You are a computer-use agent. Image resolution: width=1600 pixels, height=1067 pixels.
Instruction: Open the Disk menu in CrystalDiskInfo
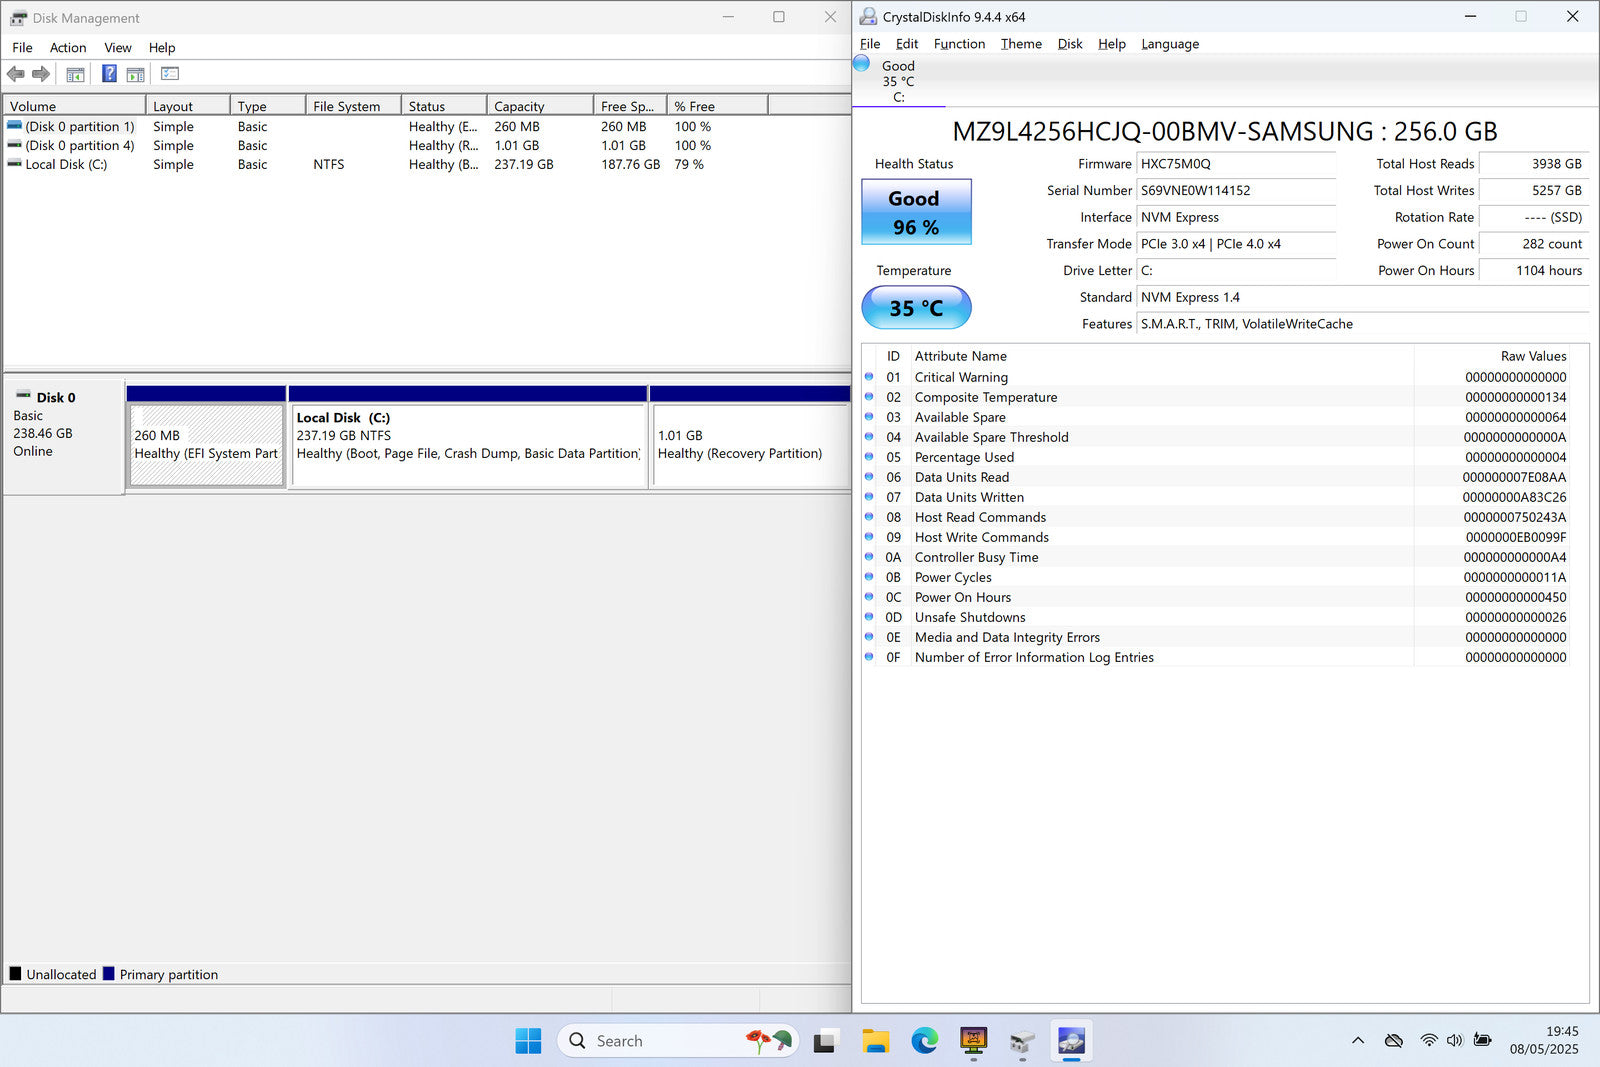pyautogui.click(x=1070, y=44)
